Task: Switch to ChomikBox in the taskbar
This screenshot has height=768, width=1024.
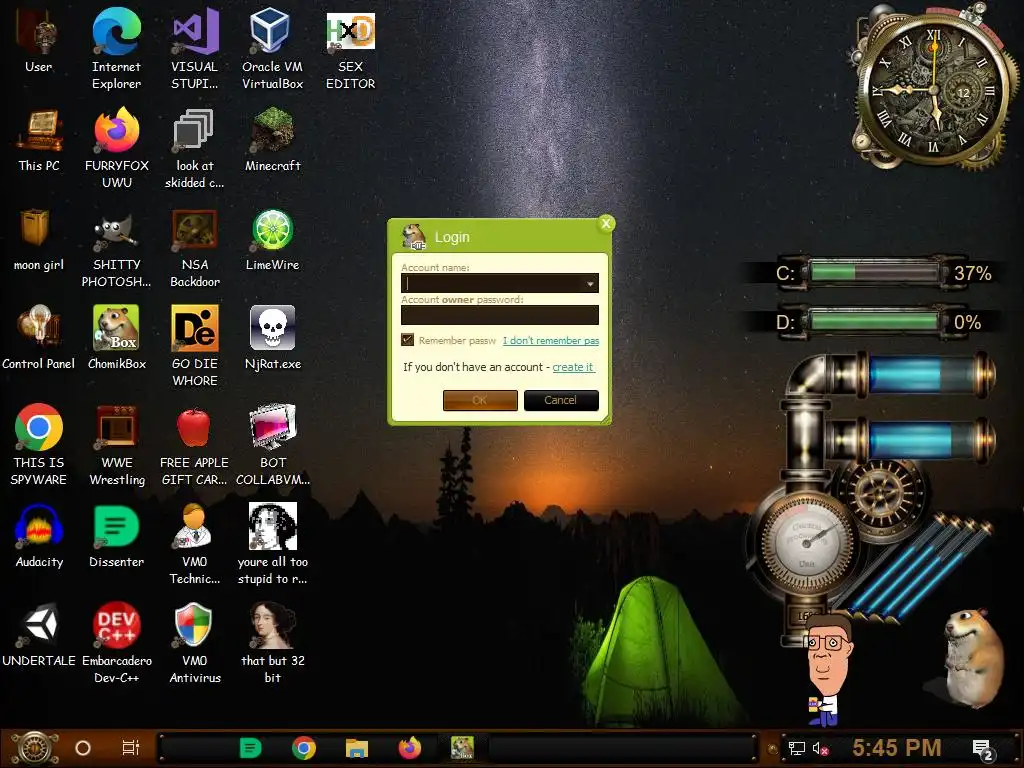Action: click(x=462, y=748)
